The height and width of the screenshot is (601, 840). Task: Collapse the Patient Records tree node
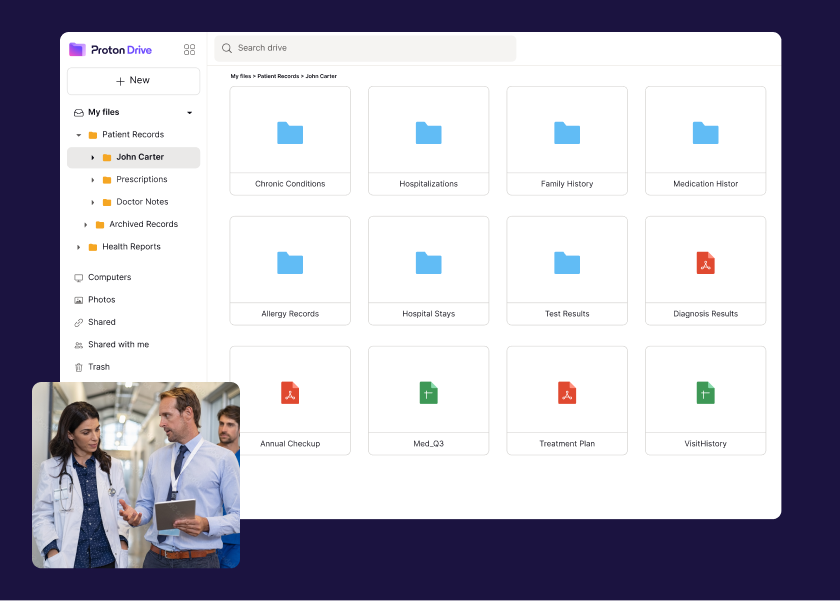coord(79,135)
